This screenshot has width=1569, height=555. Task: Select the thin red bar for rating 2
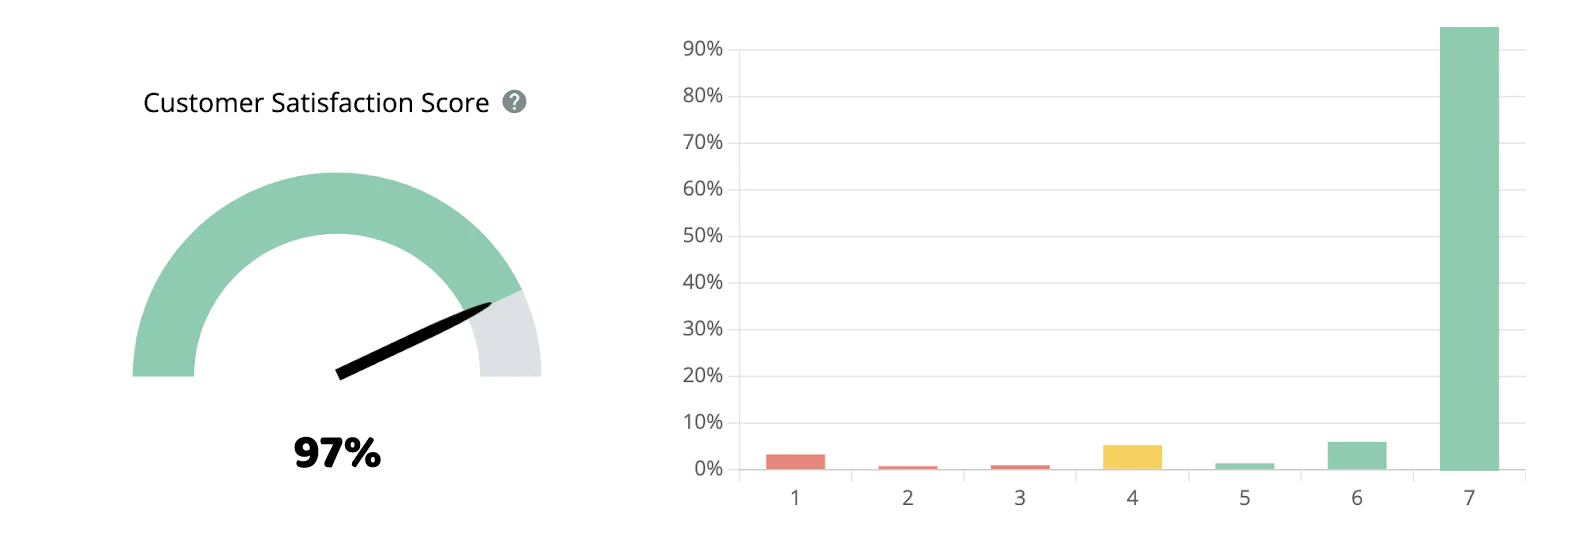pos(908,467)
